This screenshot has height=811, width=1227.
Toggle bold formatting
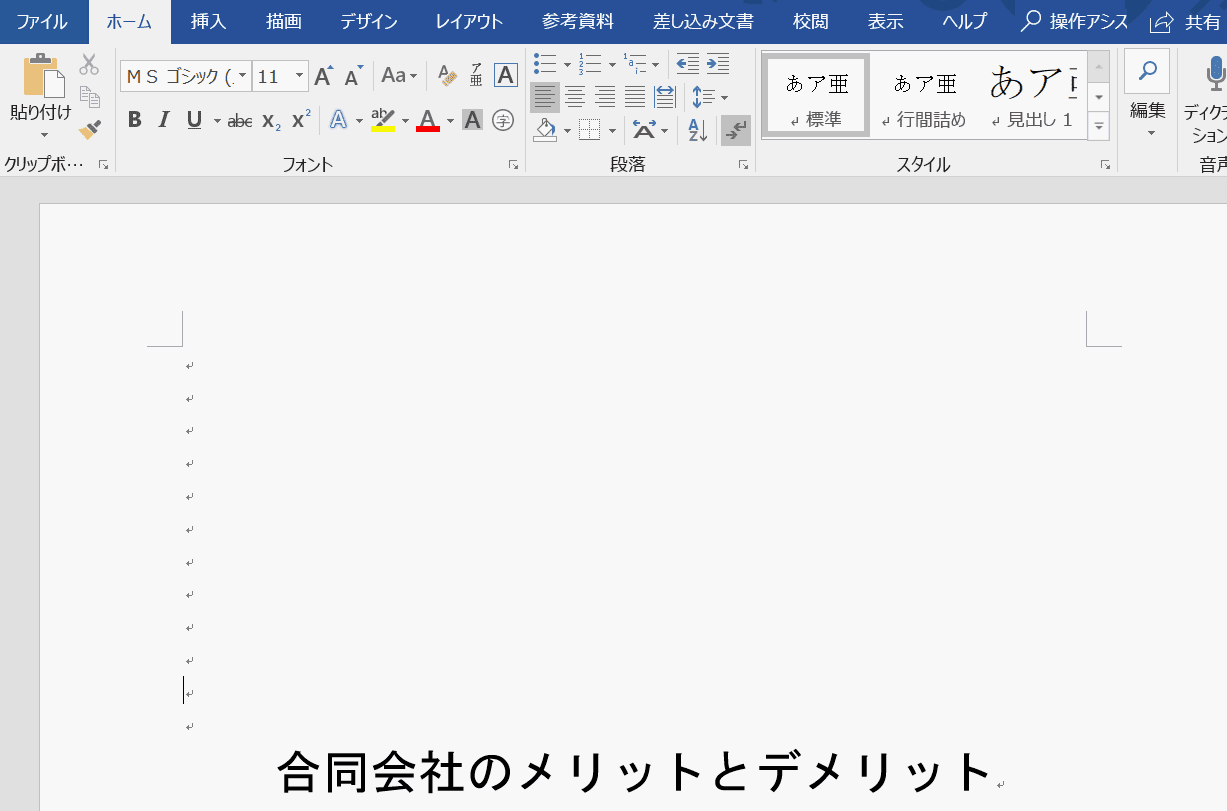point(135,121)
